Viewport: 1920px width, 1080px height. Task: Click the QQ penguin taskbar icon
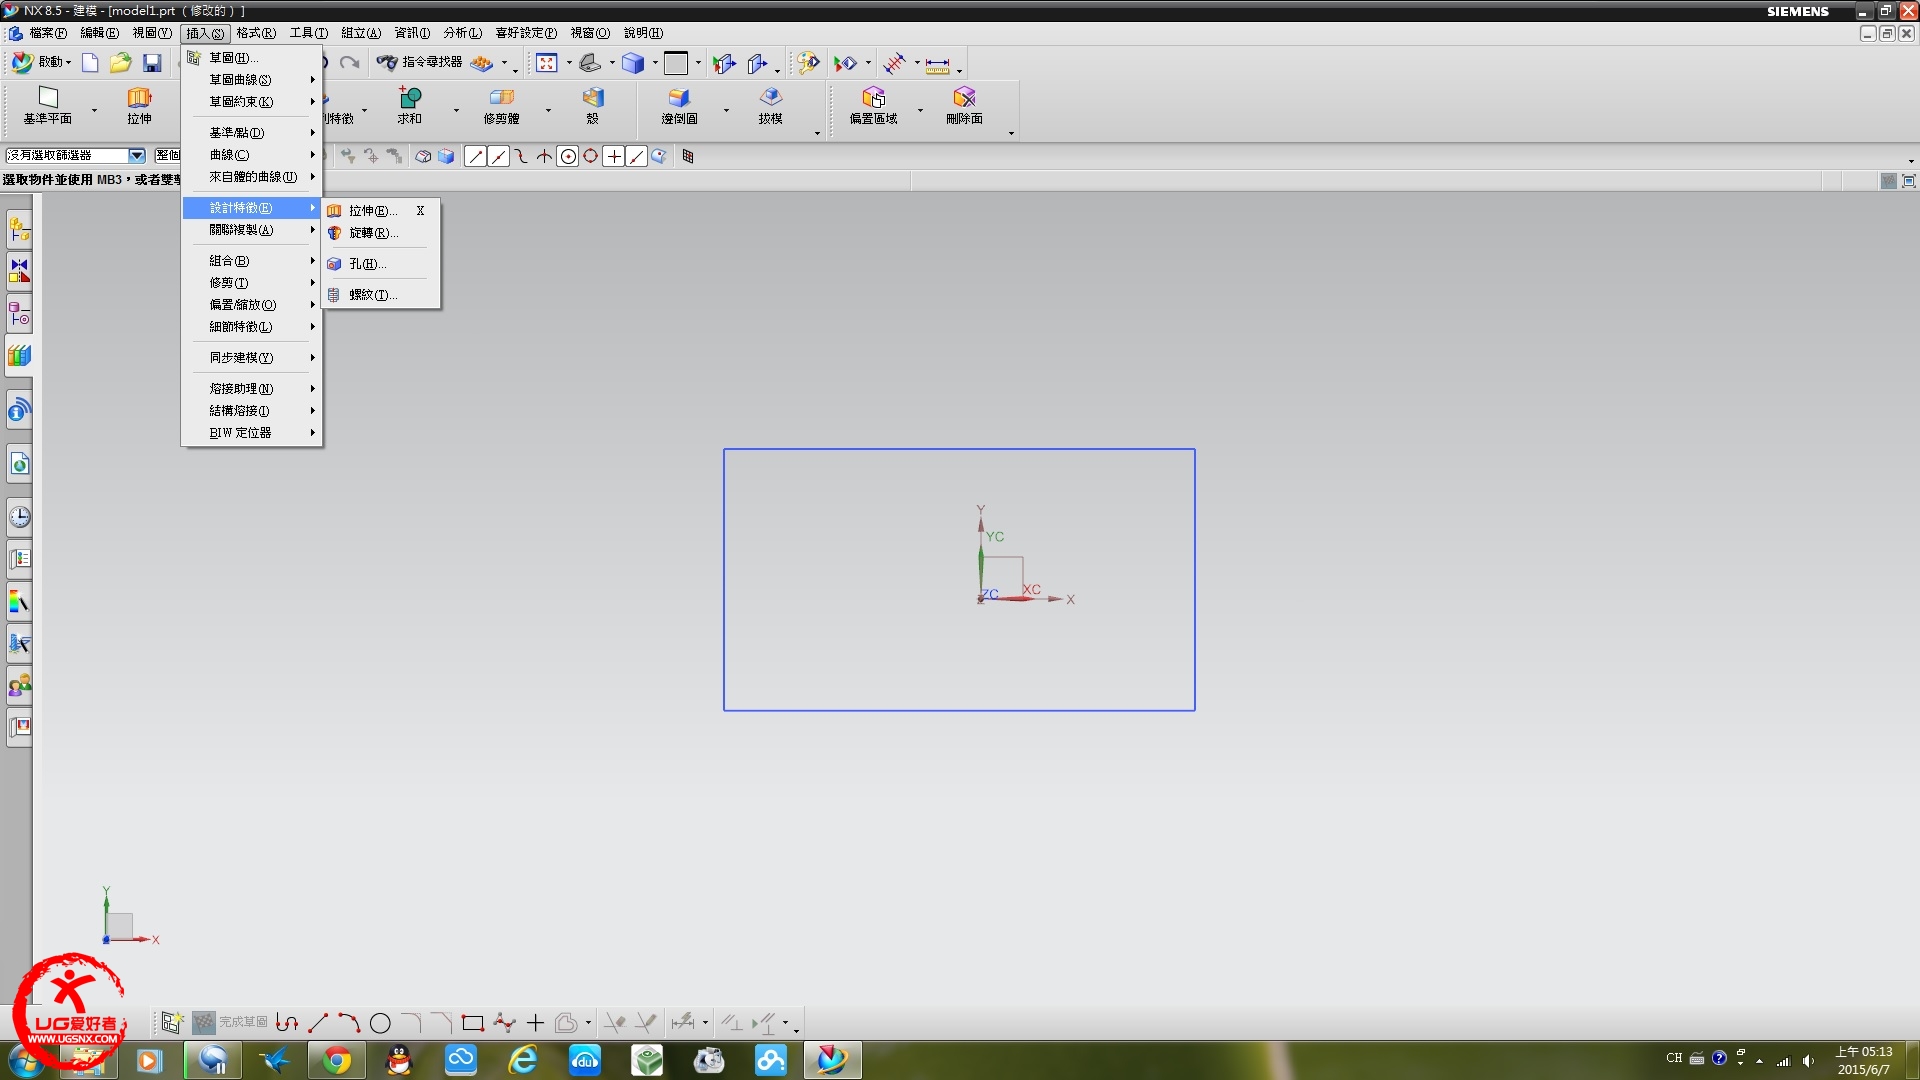(x=399, y=1060)
